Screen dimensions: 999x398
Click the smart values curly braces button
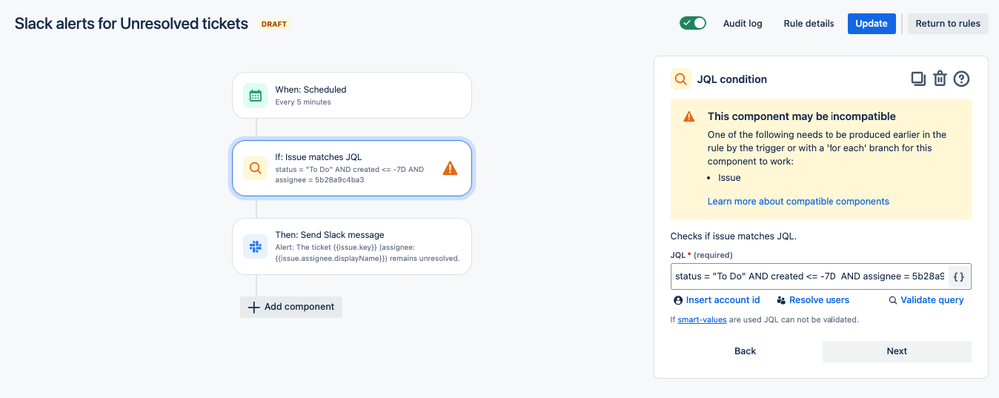pyautogui.click(x=959, y=277)
